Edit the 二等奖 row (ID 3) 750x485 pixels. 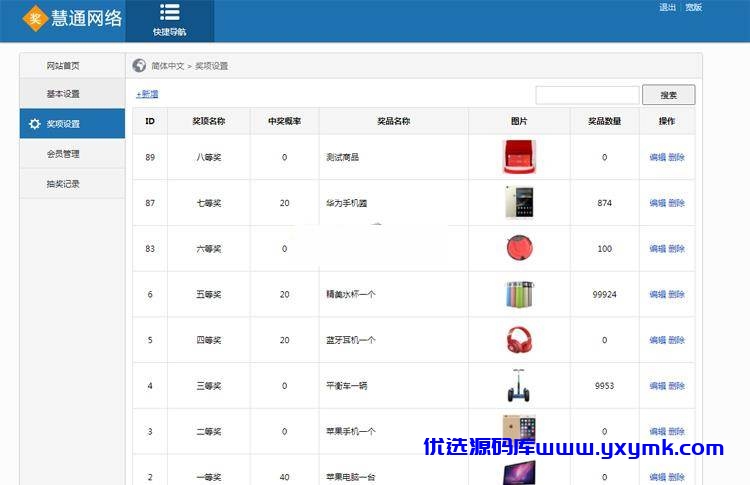point(658,431)
